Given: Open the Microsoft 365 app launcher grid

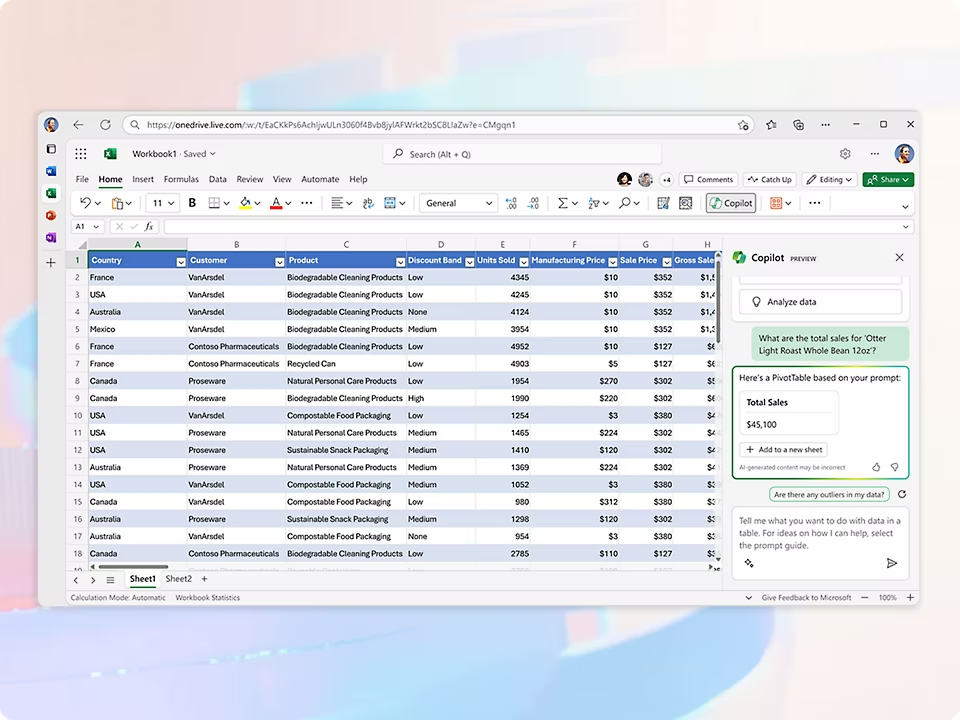Looking at the screenshot, I should (x=81, y=154).
